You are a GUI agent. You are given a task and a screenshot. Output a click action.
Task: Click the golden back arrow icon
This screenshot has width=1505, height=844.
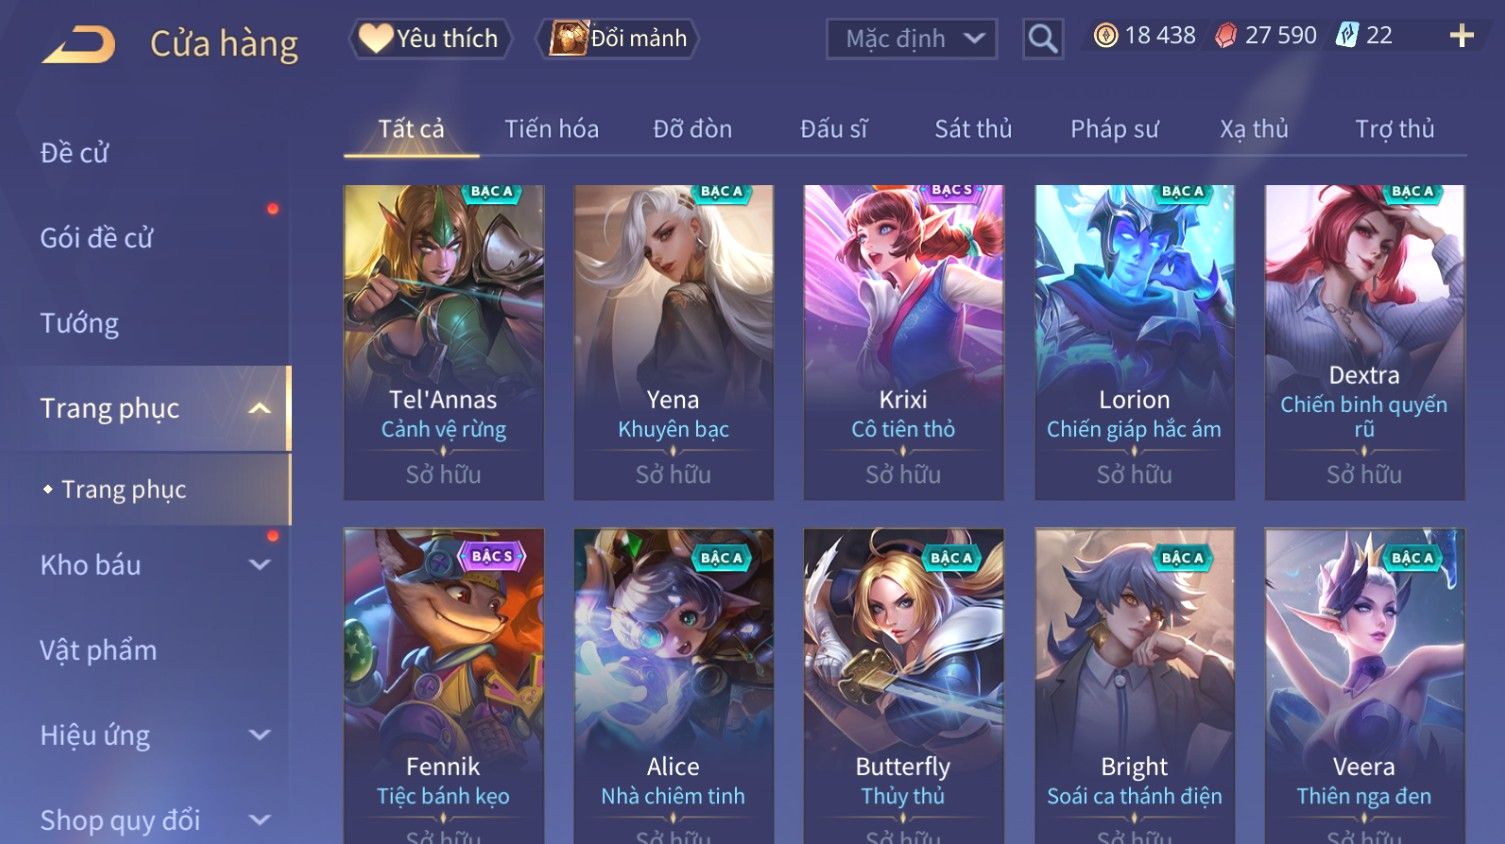pos(78,45)
